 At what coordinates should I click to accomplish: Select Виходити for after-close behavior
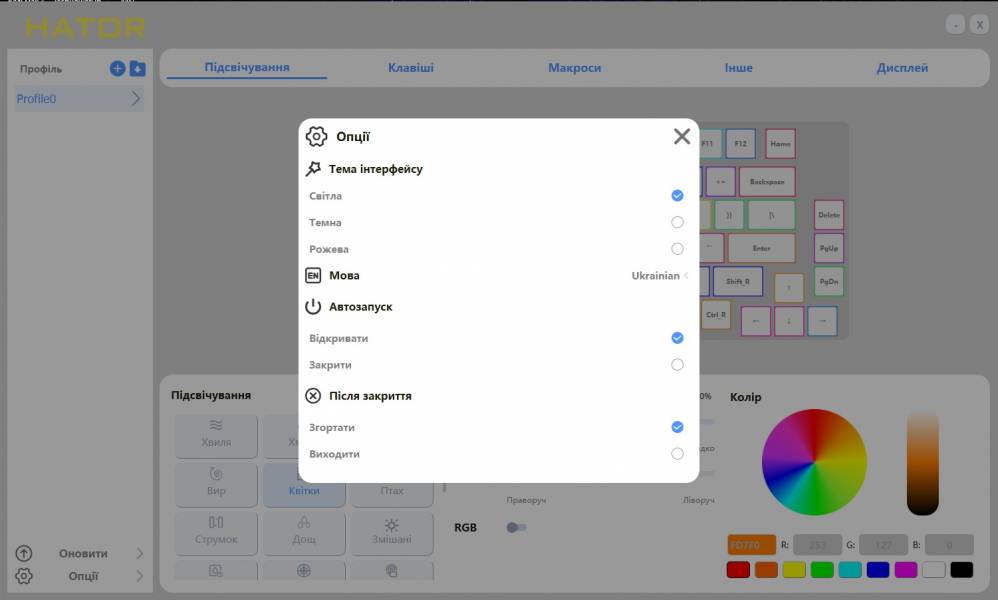(677, 454)
